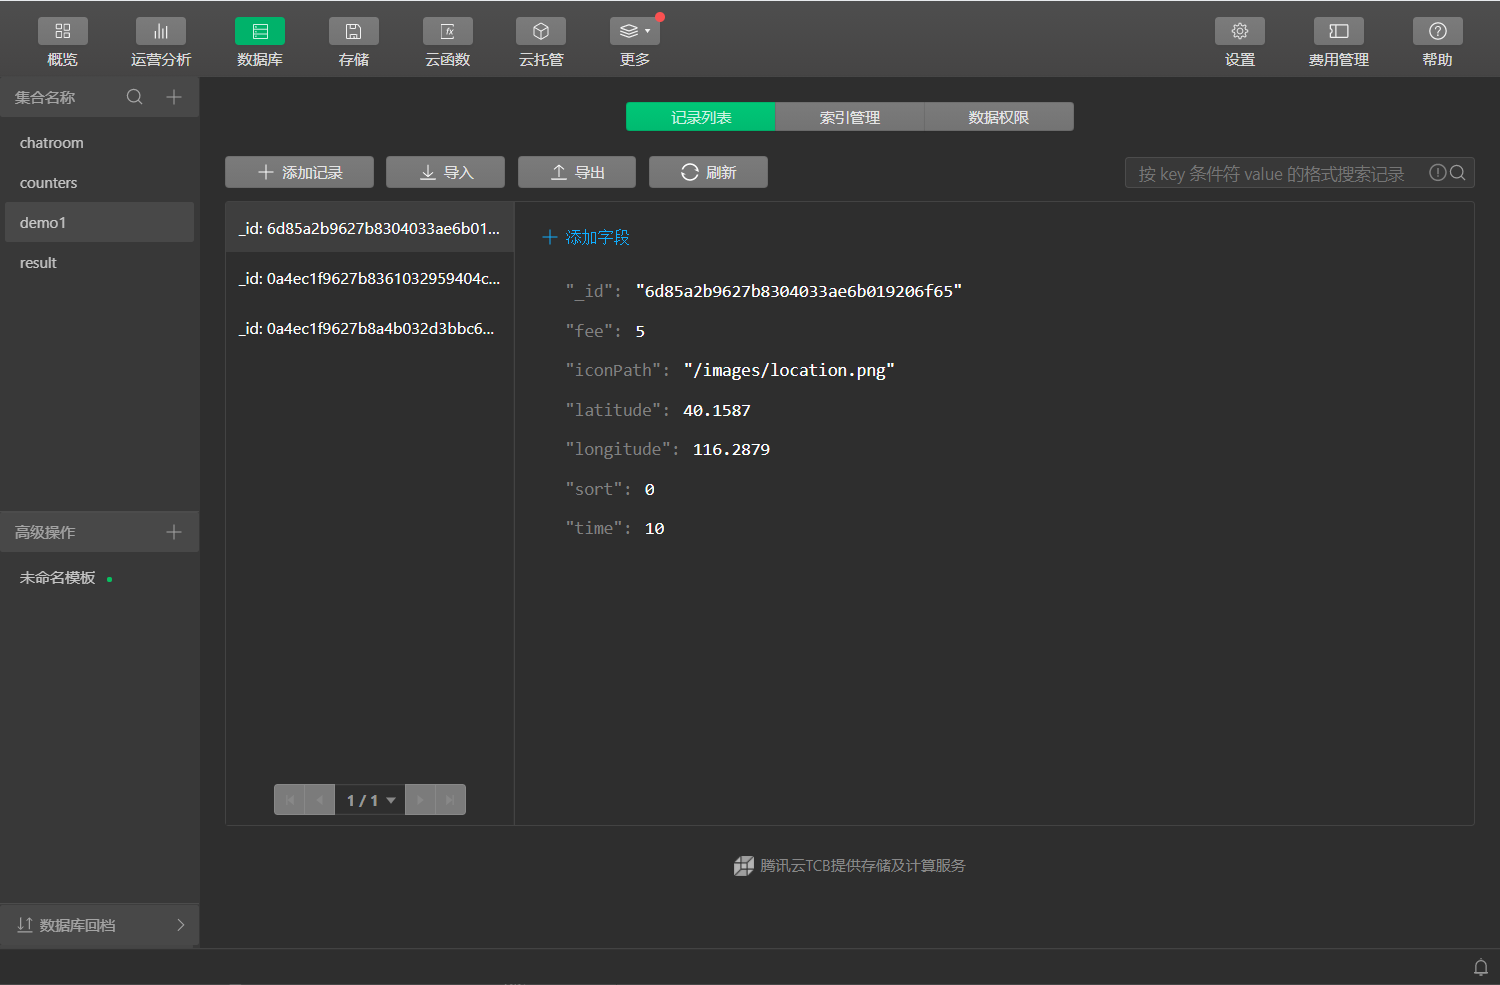Click the fee value 5
Image resolution: width=1500 pixels, height=985 pixels.
pos(640,331)
